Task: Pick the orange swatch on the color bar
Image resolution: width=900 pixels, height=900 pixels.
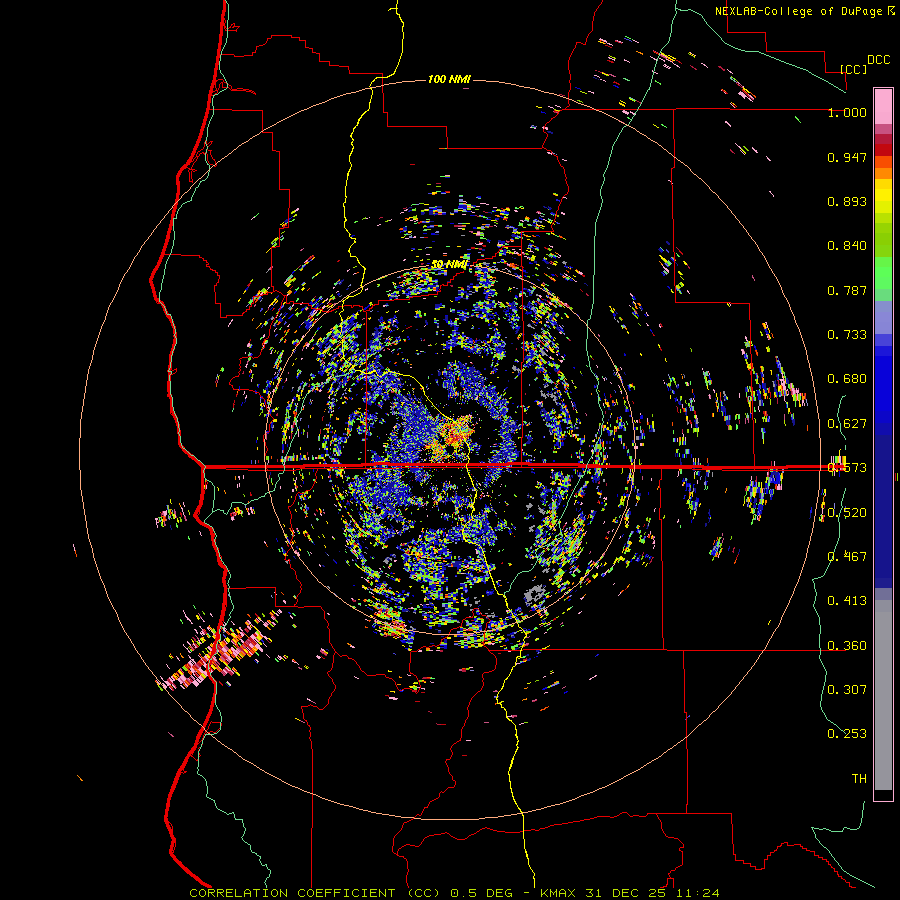Action: coord(883,173)
